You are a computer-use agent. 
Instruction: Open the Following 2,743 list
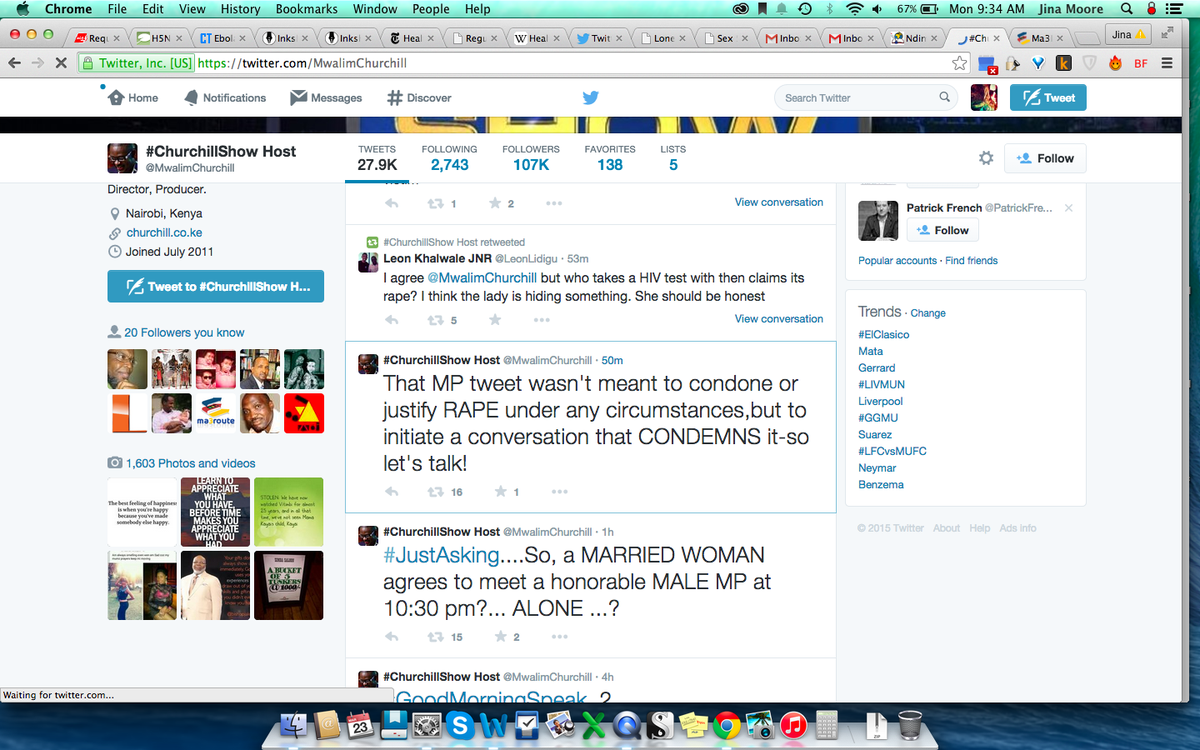click(x=449, y=158)
